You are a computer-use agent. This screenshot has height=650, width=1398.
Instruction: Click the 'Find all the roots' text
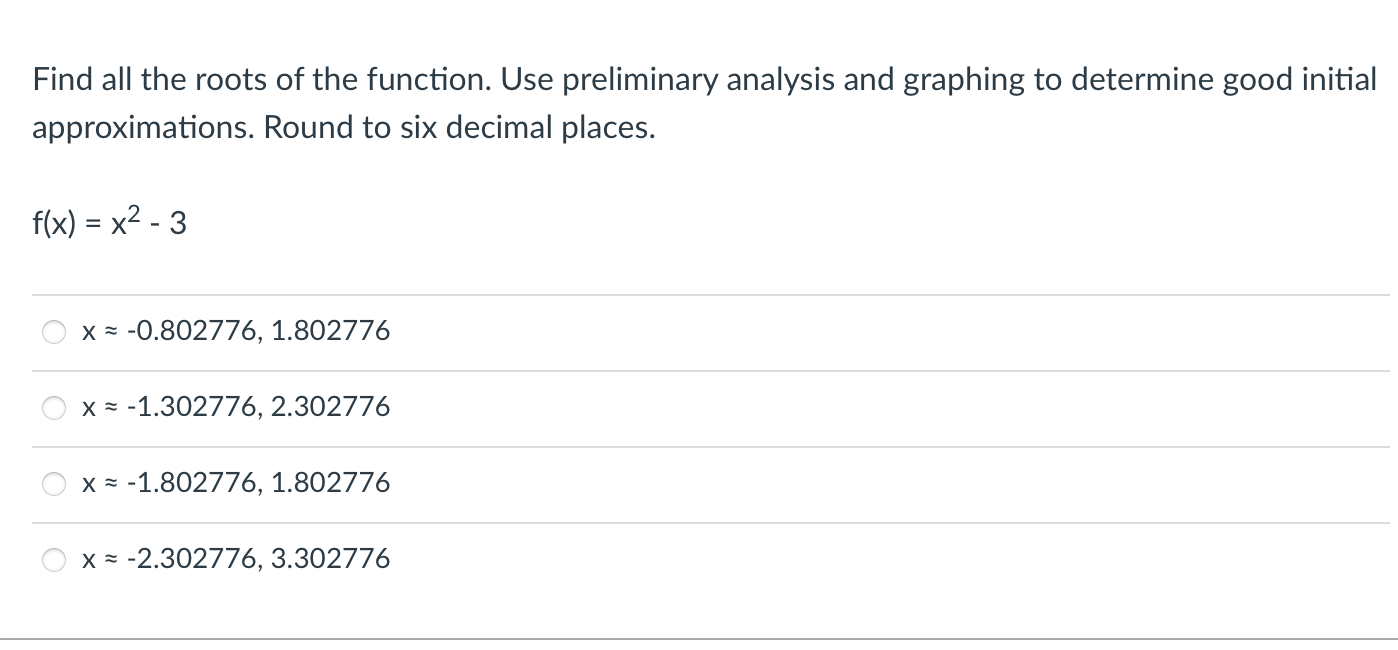(x=151, y=79)
